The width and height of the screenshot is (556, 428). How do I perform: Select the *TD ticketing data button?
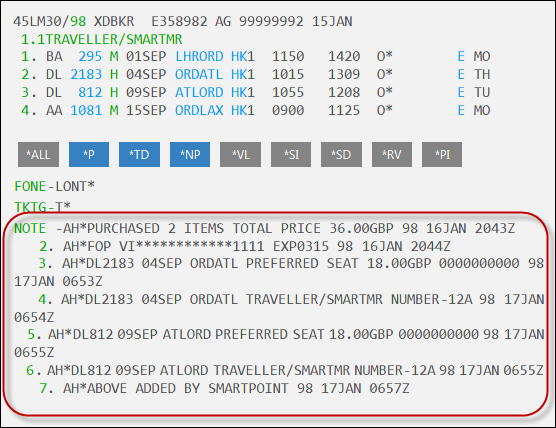click(x=139, y=155)
